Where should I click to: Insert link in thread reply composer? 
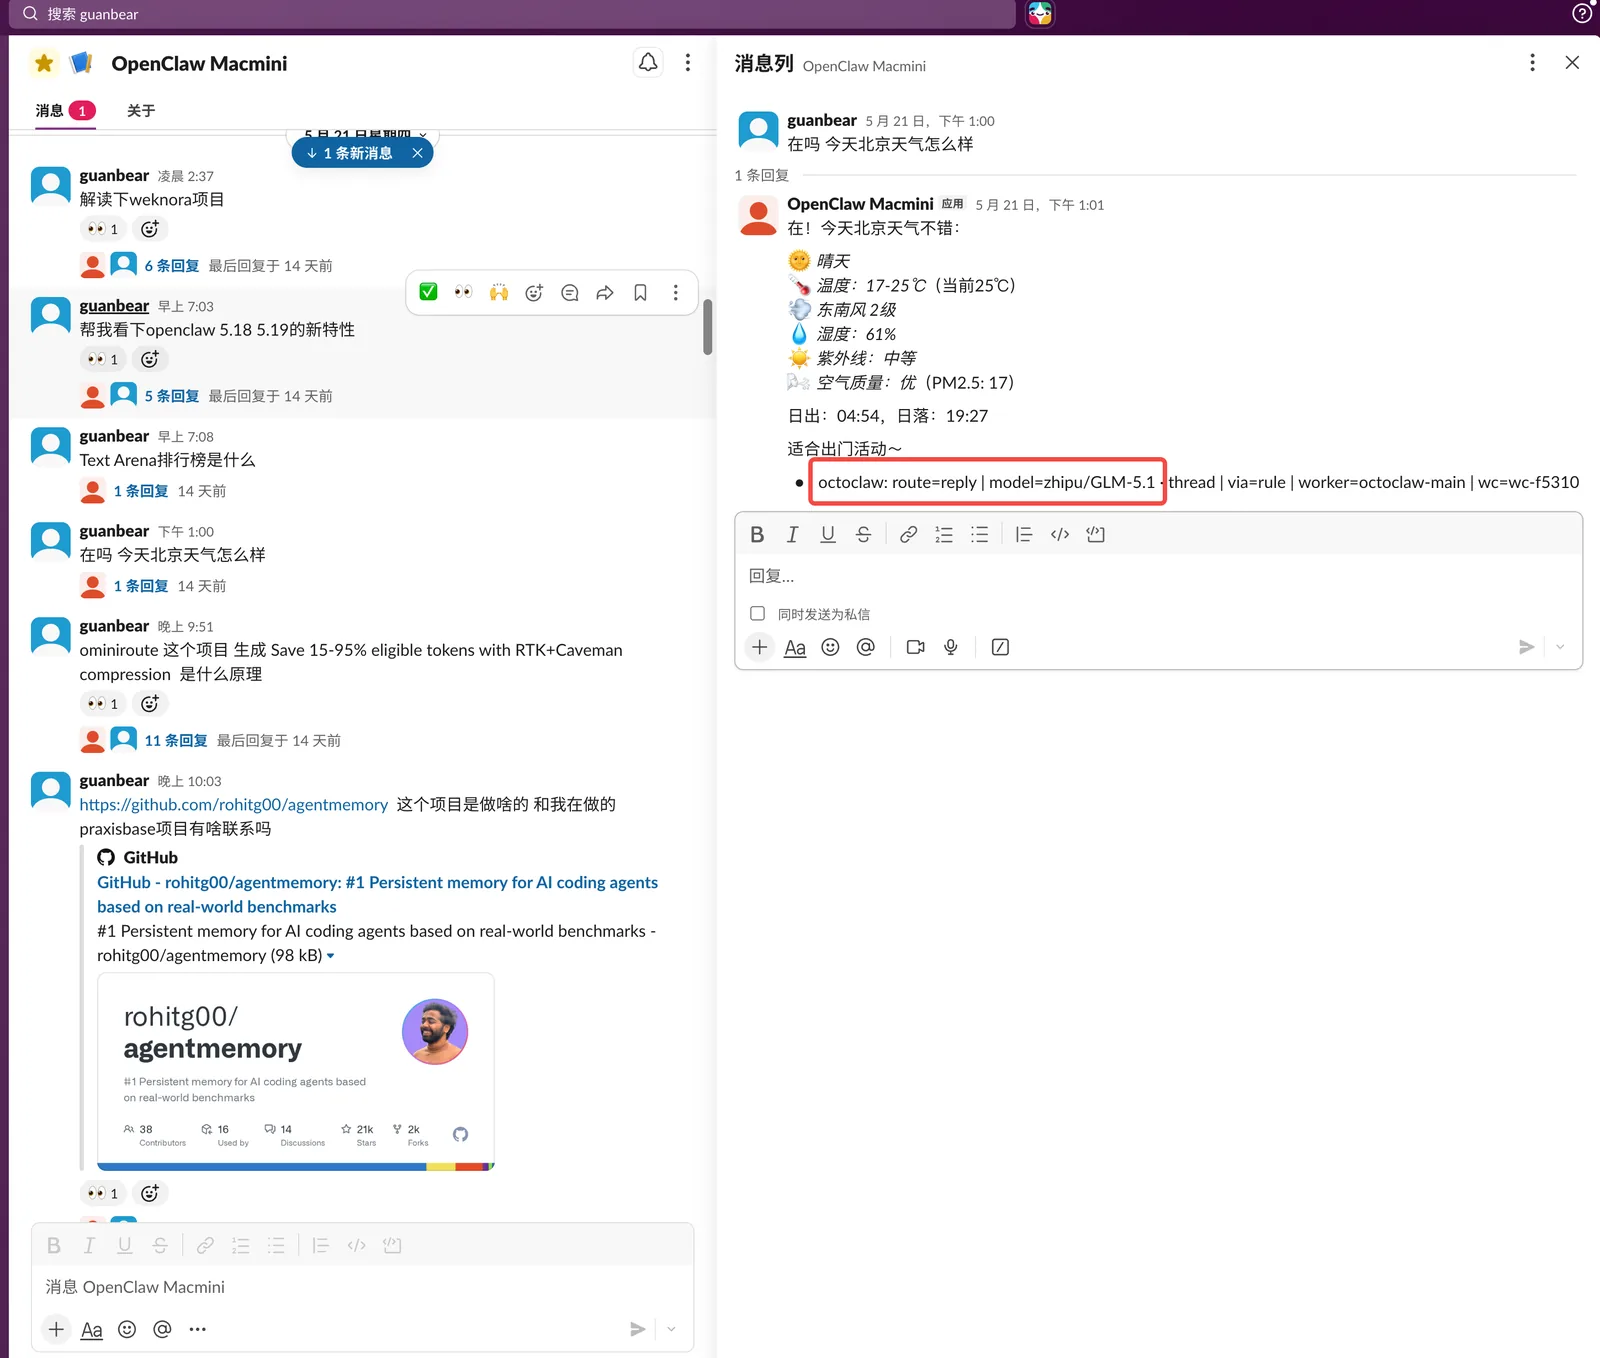(908, 534)
